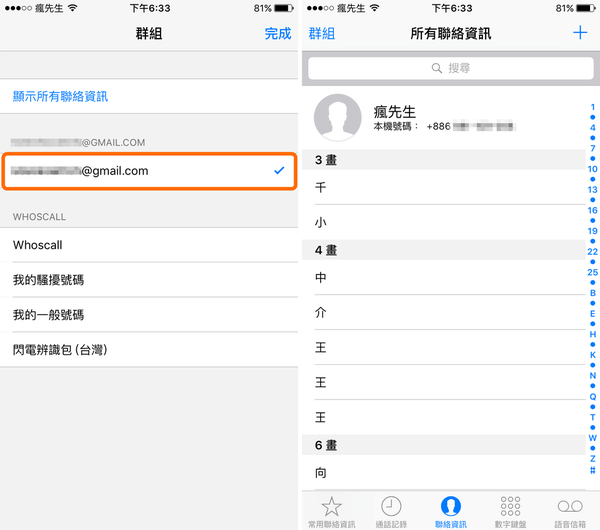Jump to # in the index bar
This screenshot has width=600, height=530.
point(593,470)
